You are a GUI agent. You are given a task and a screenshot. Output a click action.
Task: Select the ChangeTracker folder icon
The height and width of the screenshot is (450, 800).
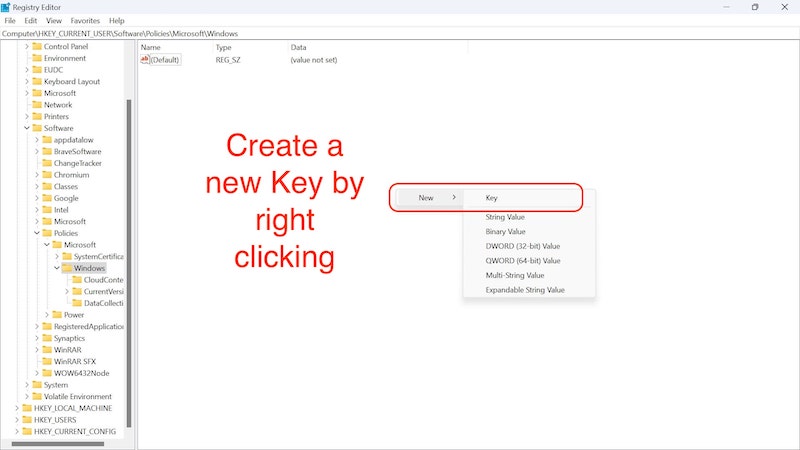click(x=47, y=163)
